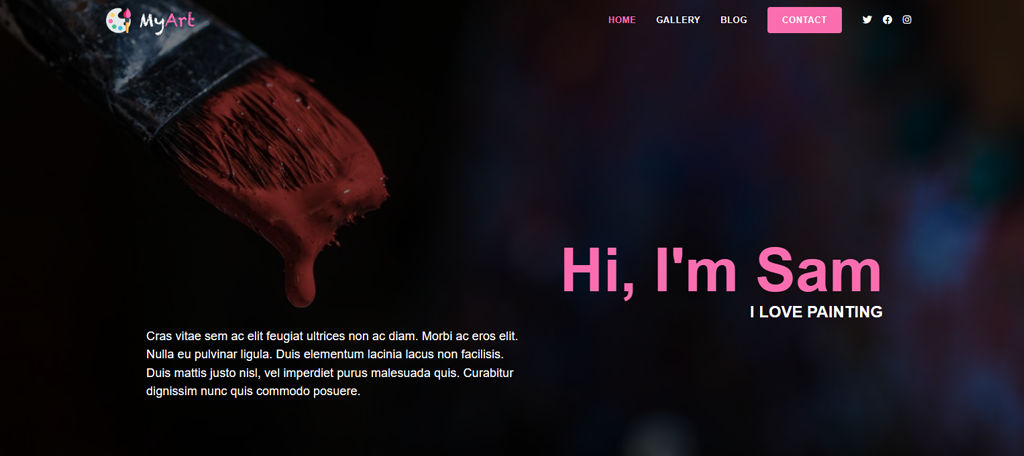Click the line starting "Duis mattis justo"
The height and width of the screenshot is (456, 1024).
point(330,374)
